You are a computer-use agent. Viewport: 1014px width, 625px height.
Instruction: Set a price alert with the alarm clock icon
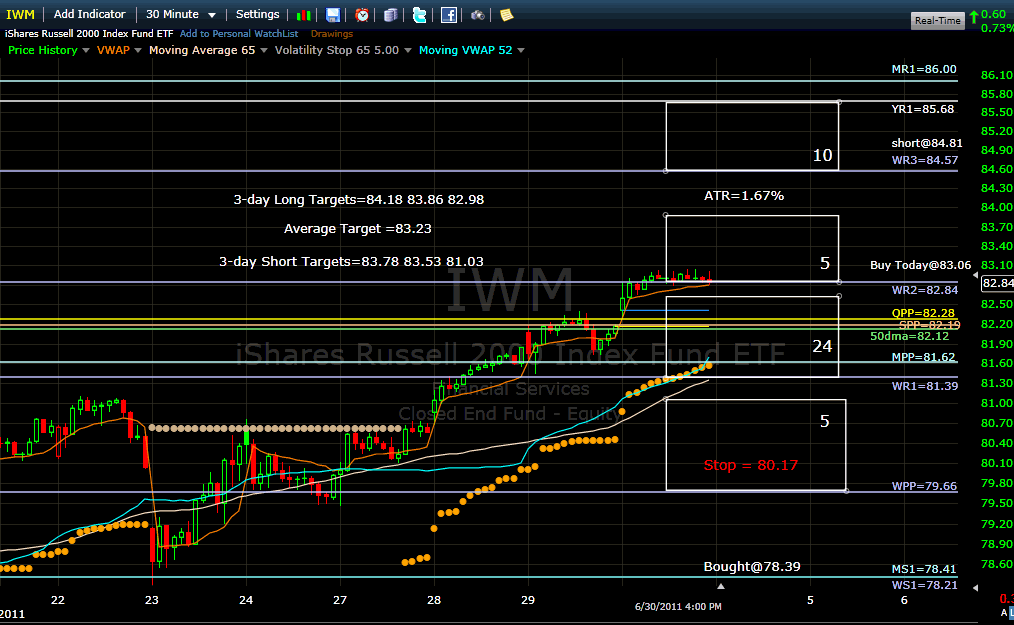point(362,15)
